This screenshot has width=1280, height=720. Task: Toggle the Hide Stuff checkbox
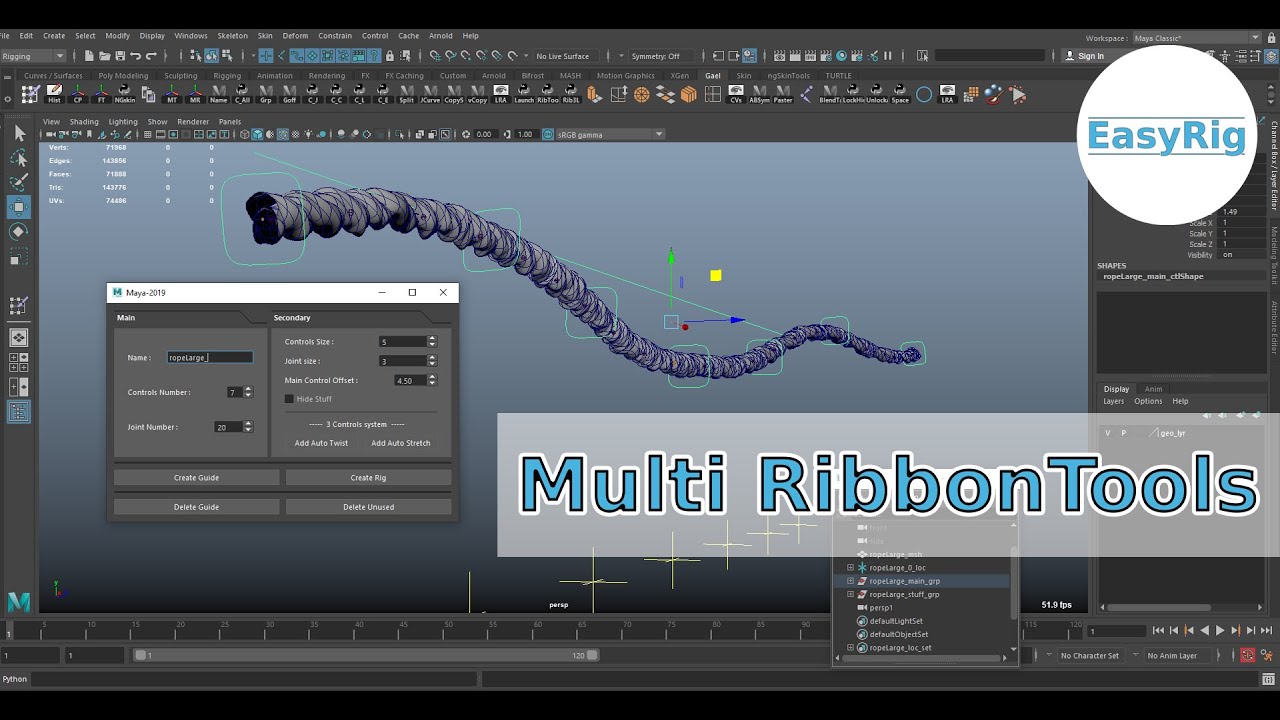289,399
